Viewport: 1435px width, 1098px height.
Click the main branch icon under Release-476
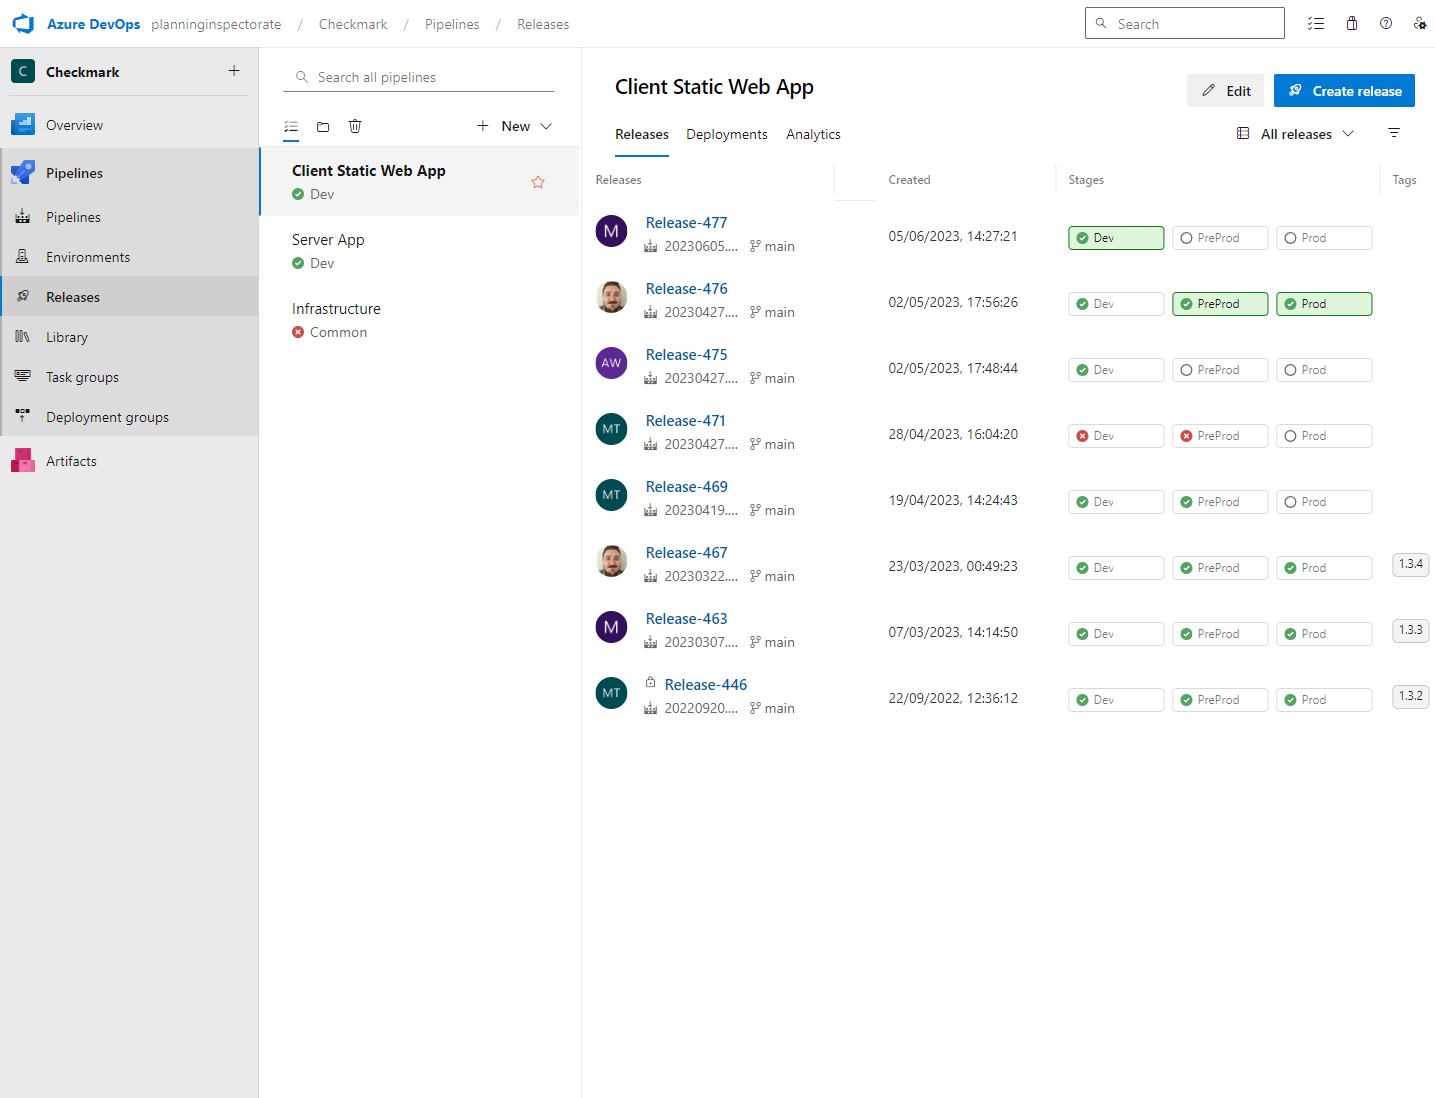tap(755, 312)
